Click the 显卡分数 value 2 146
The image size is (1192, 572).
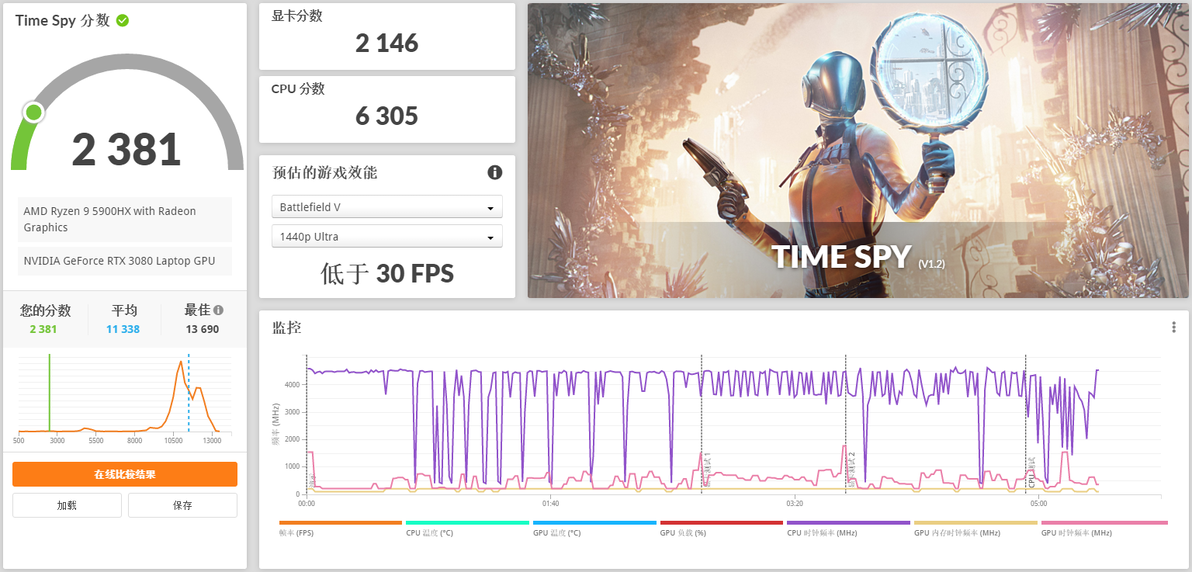tap(387, 43)
